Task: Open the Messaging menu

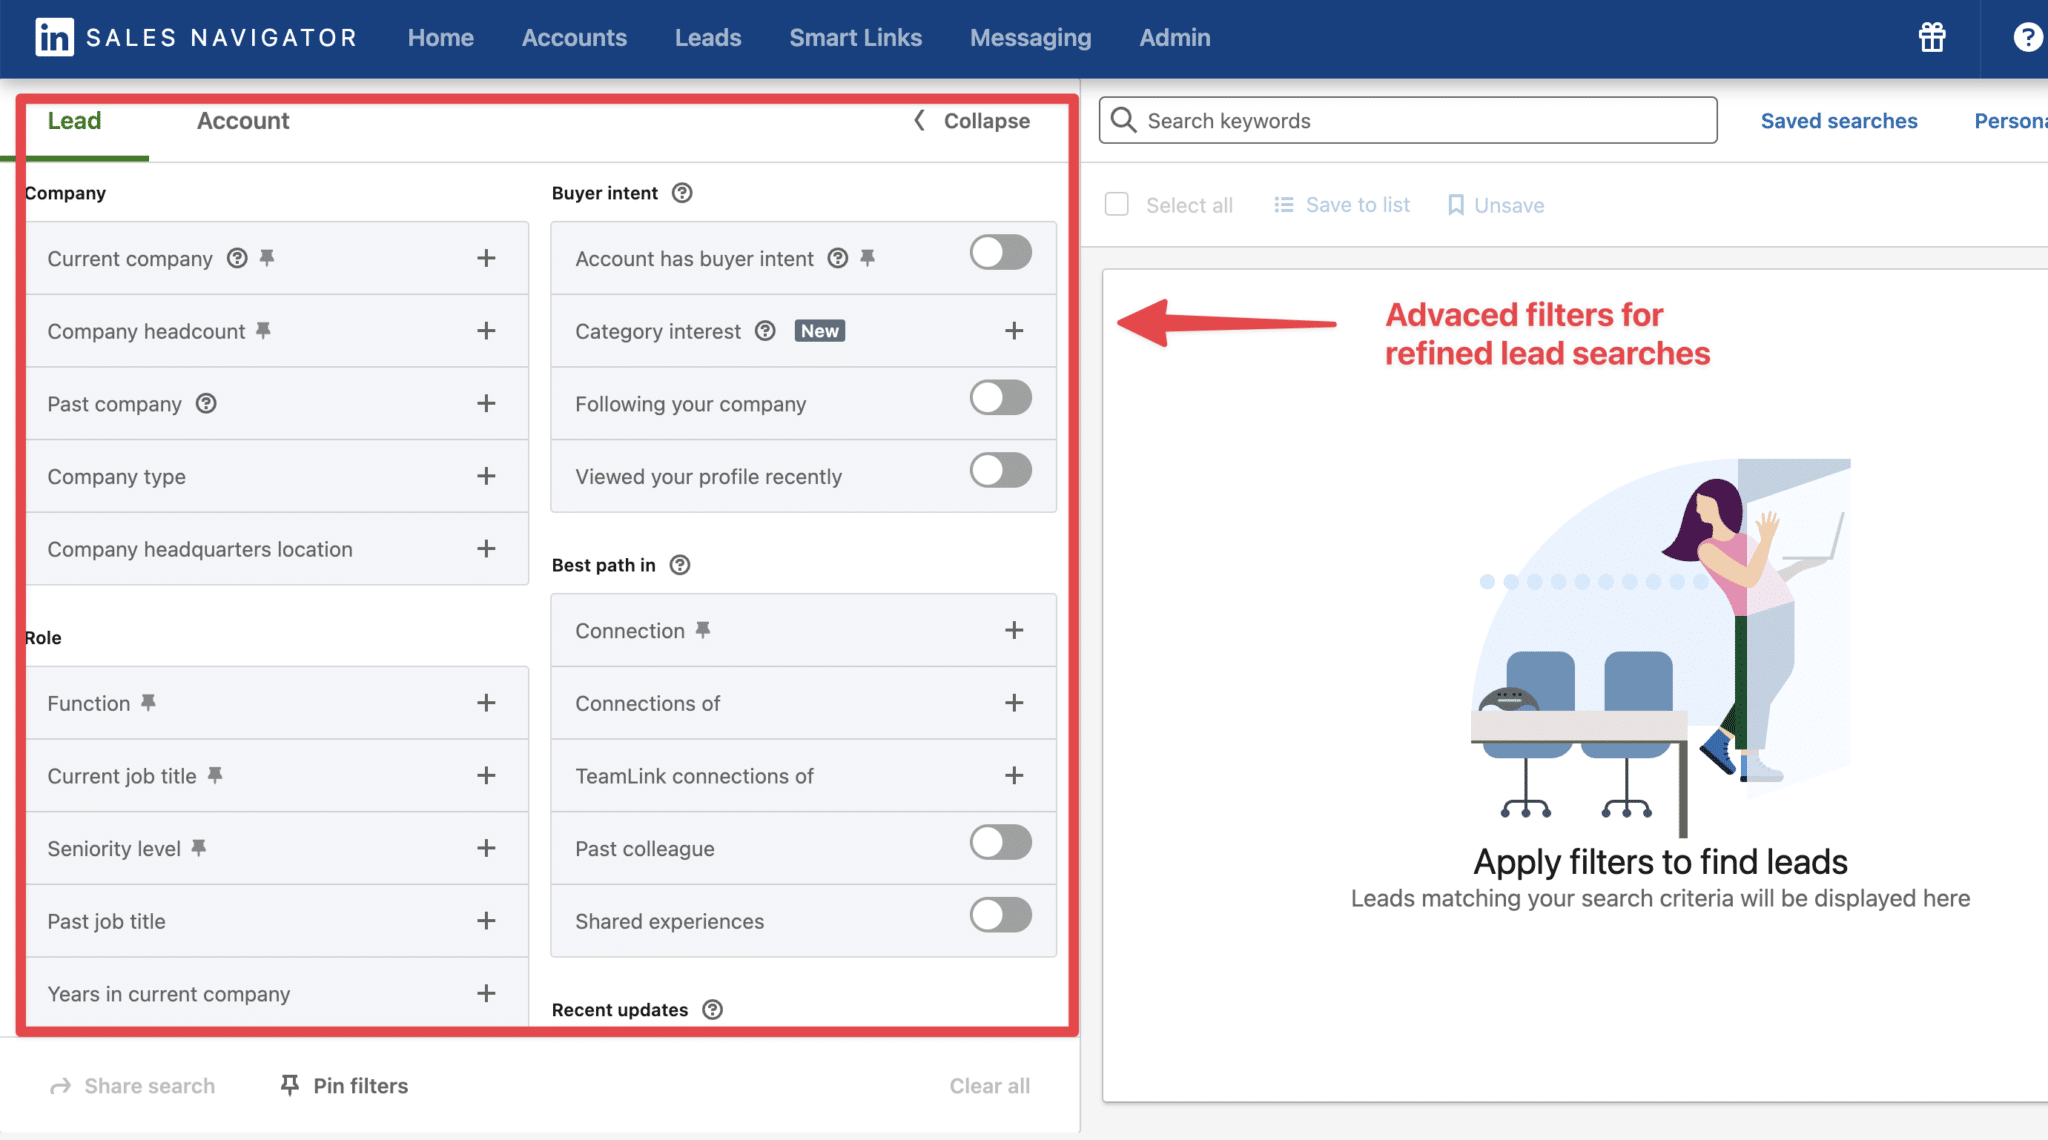Action: coord(1030,37)
